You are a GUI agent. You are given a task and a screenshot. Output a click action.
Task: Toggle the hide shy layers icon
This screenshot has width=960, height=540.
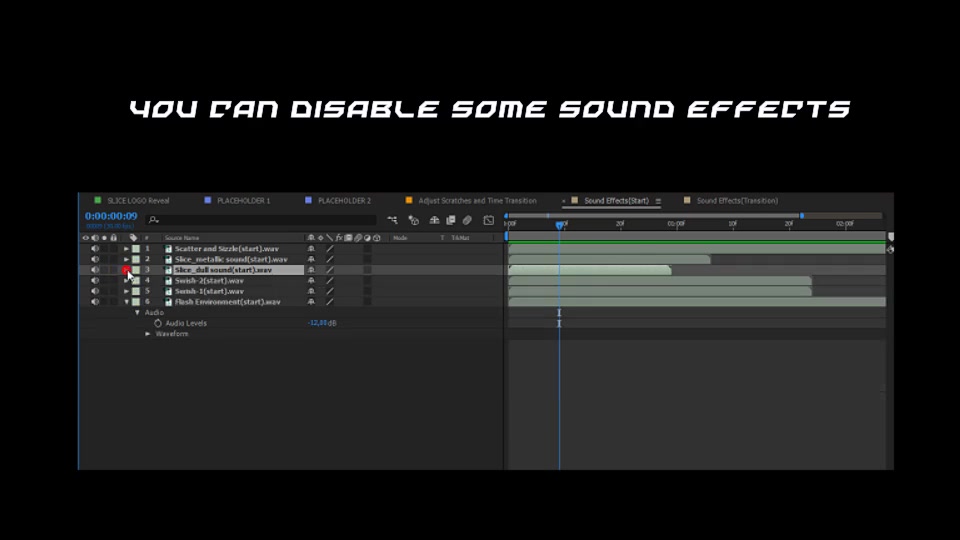[x=434, y=220]
